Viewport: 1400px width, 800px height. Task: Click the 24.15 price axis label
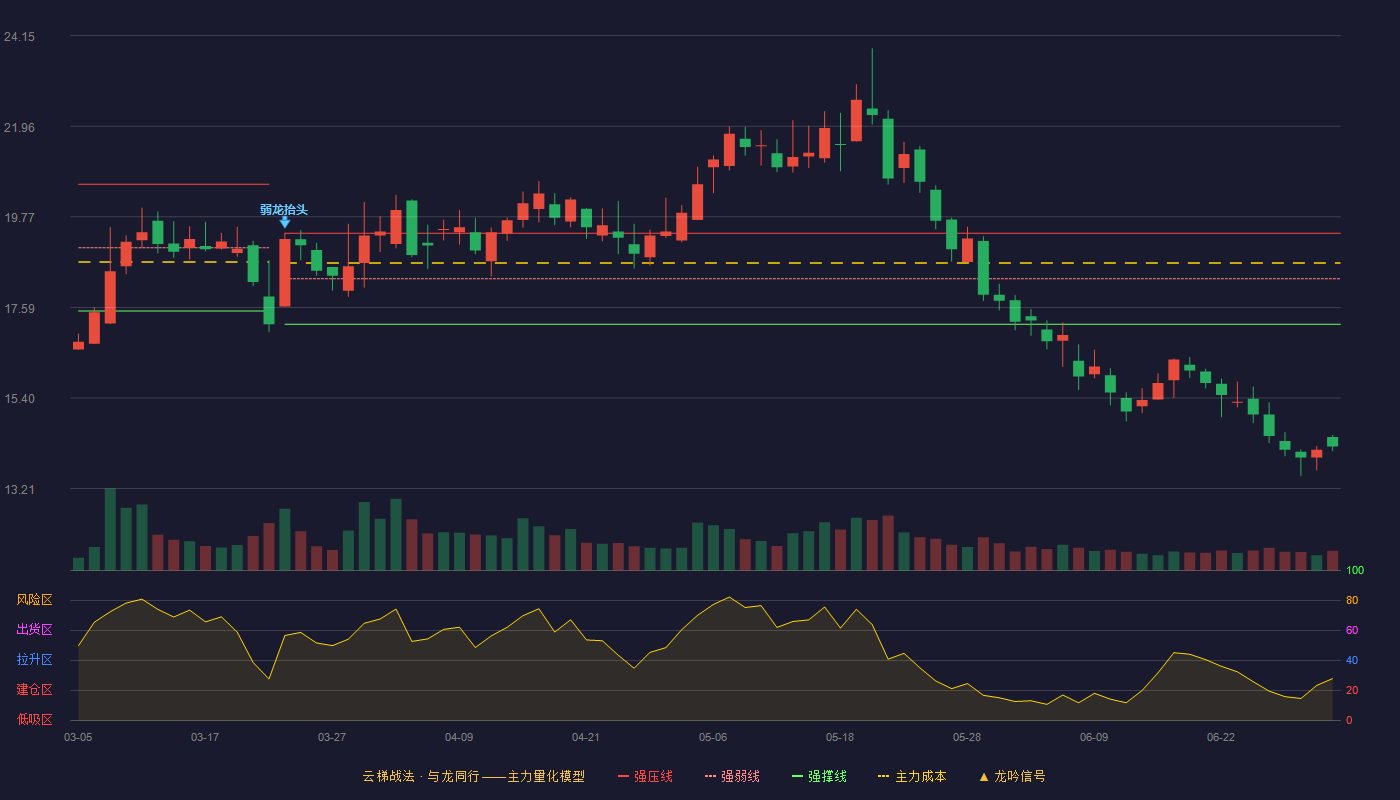tap(19, 37)
